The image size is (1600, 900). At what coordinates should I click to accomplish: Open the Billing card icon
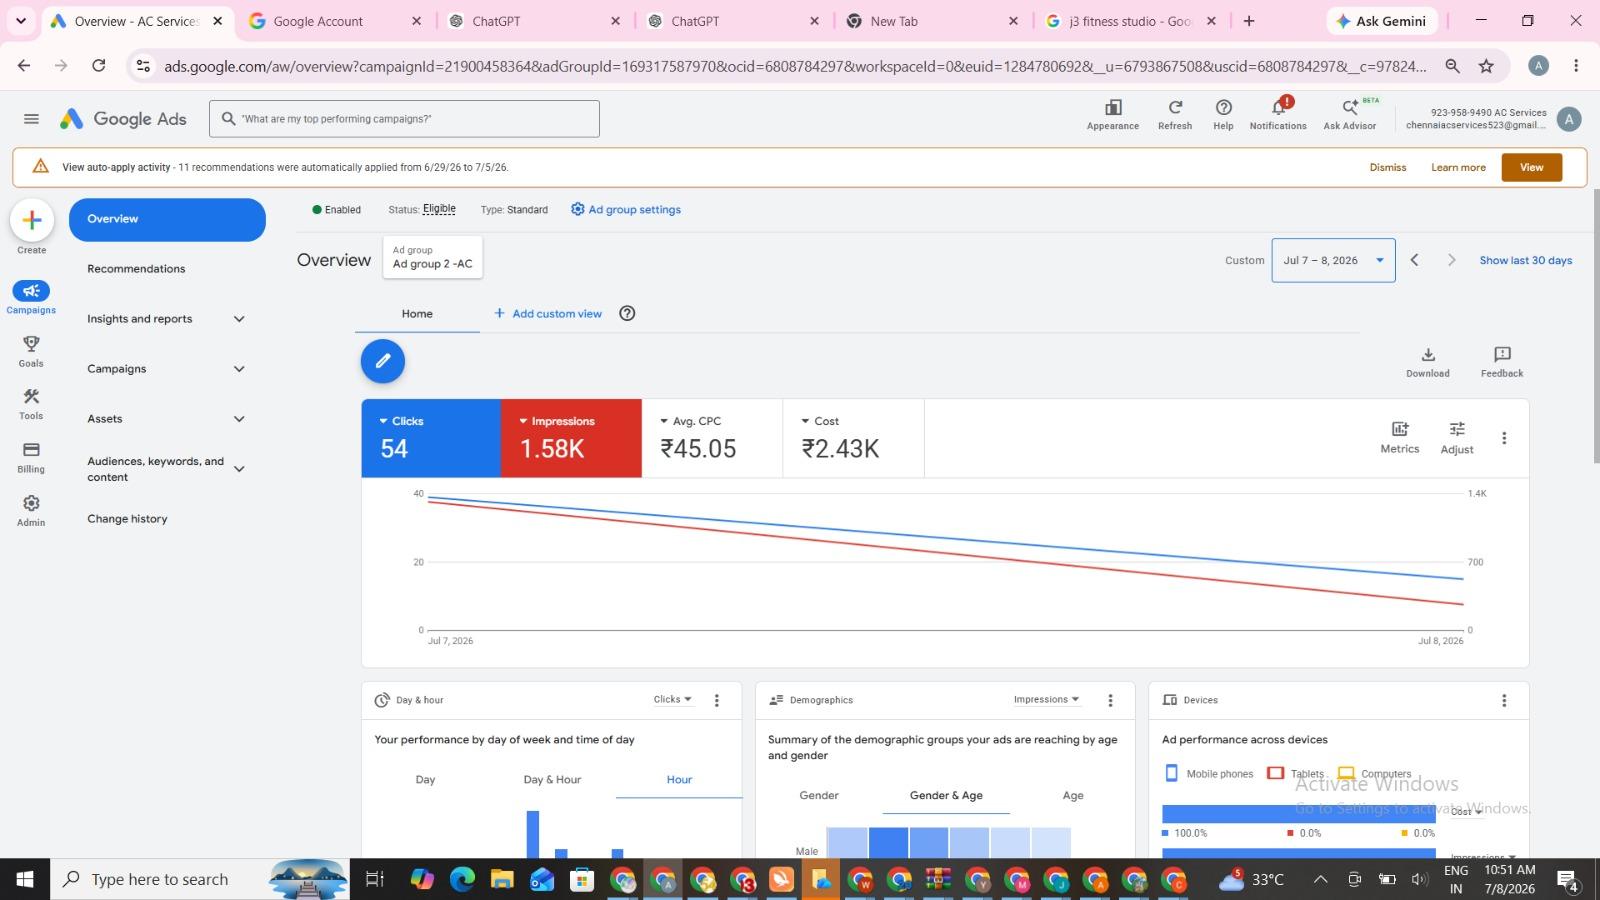click(31, 450)
